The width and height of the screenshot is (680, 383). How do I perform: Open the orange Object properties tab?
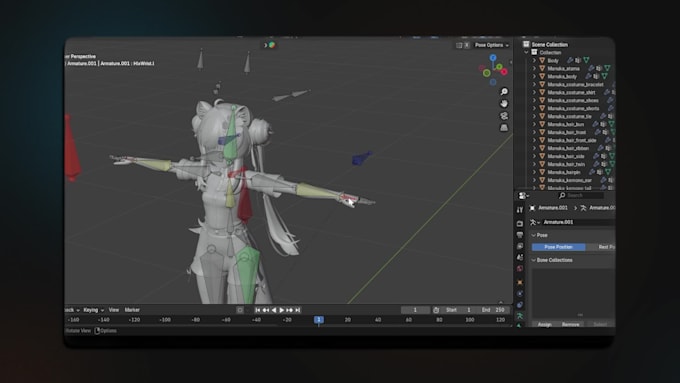click(x=520, y=282)
